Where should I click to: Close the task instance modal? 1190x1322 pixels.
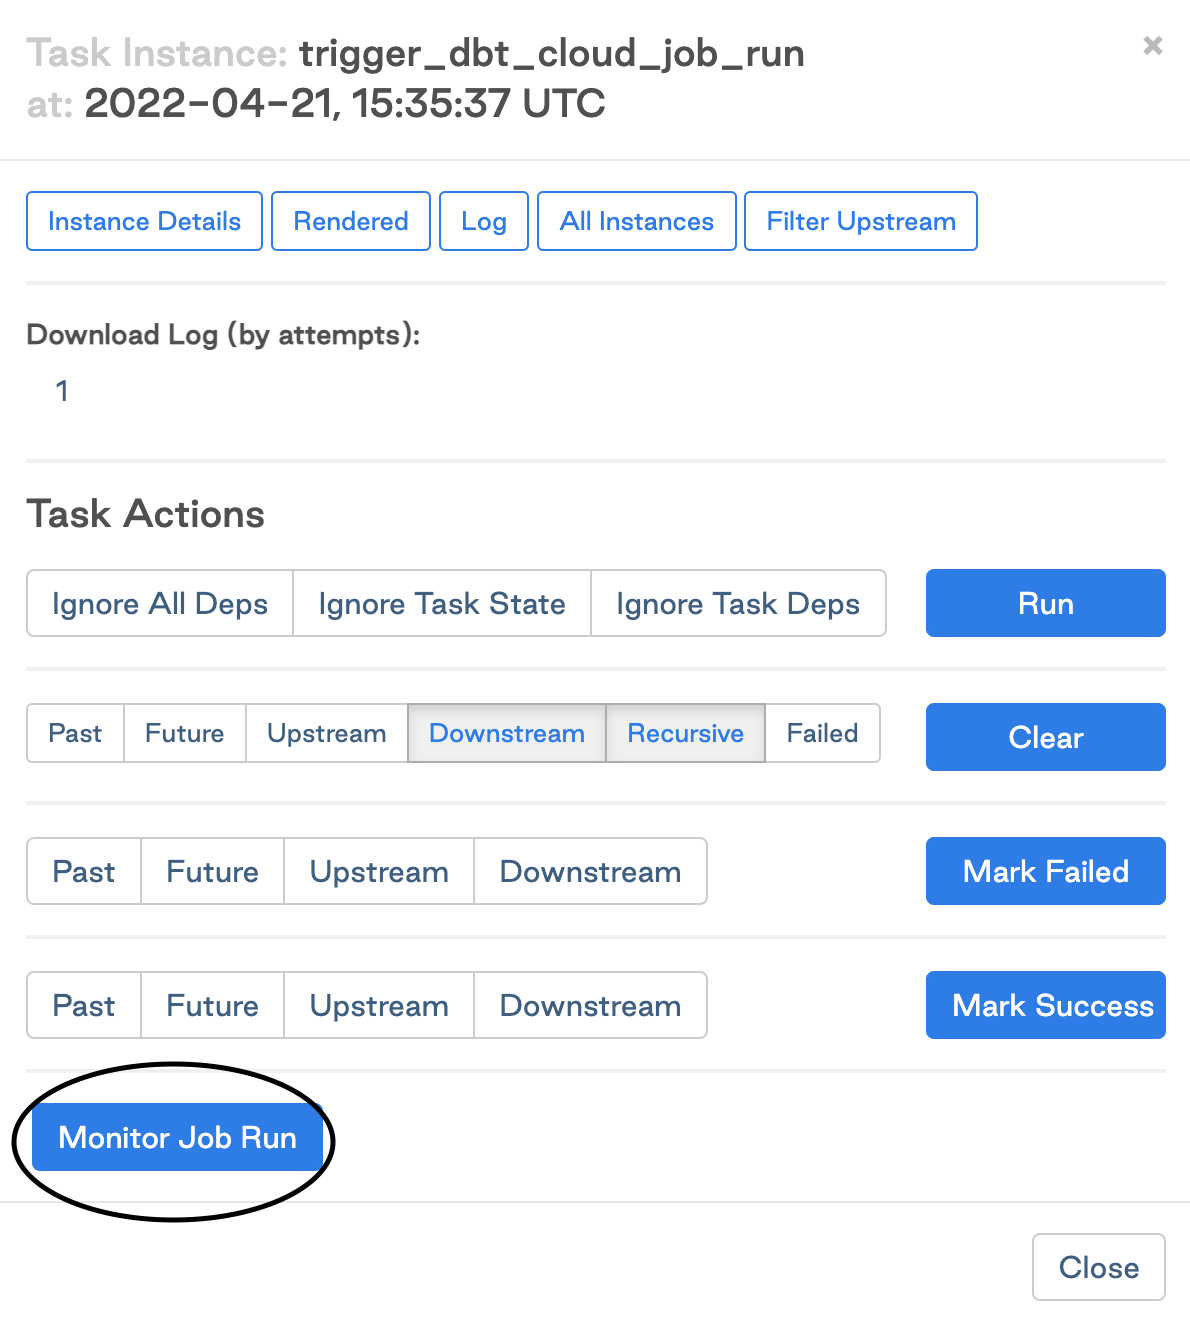(x=1098, y=1267)
